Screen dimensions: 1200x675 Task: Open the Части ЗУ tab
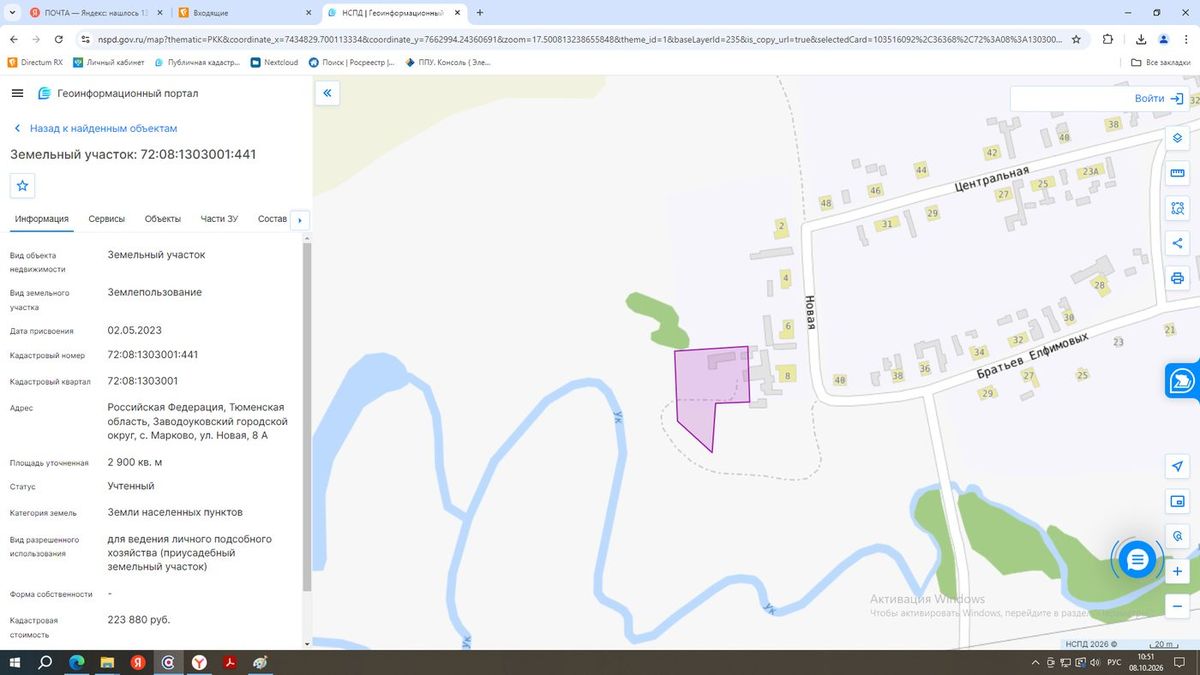(219, 219)
